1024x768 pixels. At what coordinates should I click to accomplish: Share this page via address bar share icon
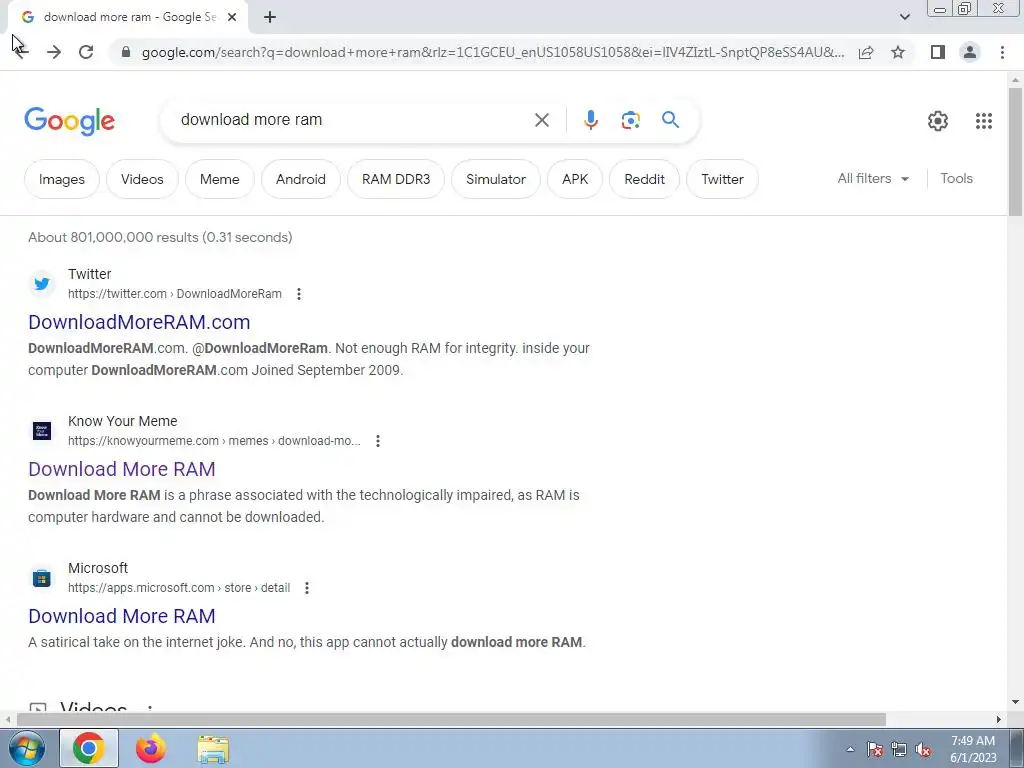click(x=866, y=52)
